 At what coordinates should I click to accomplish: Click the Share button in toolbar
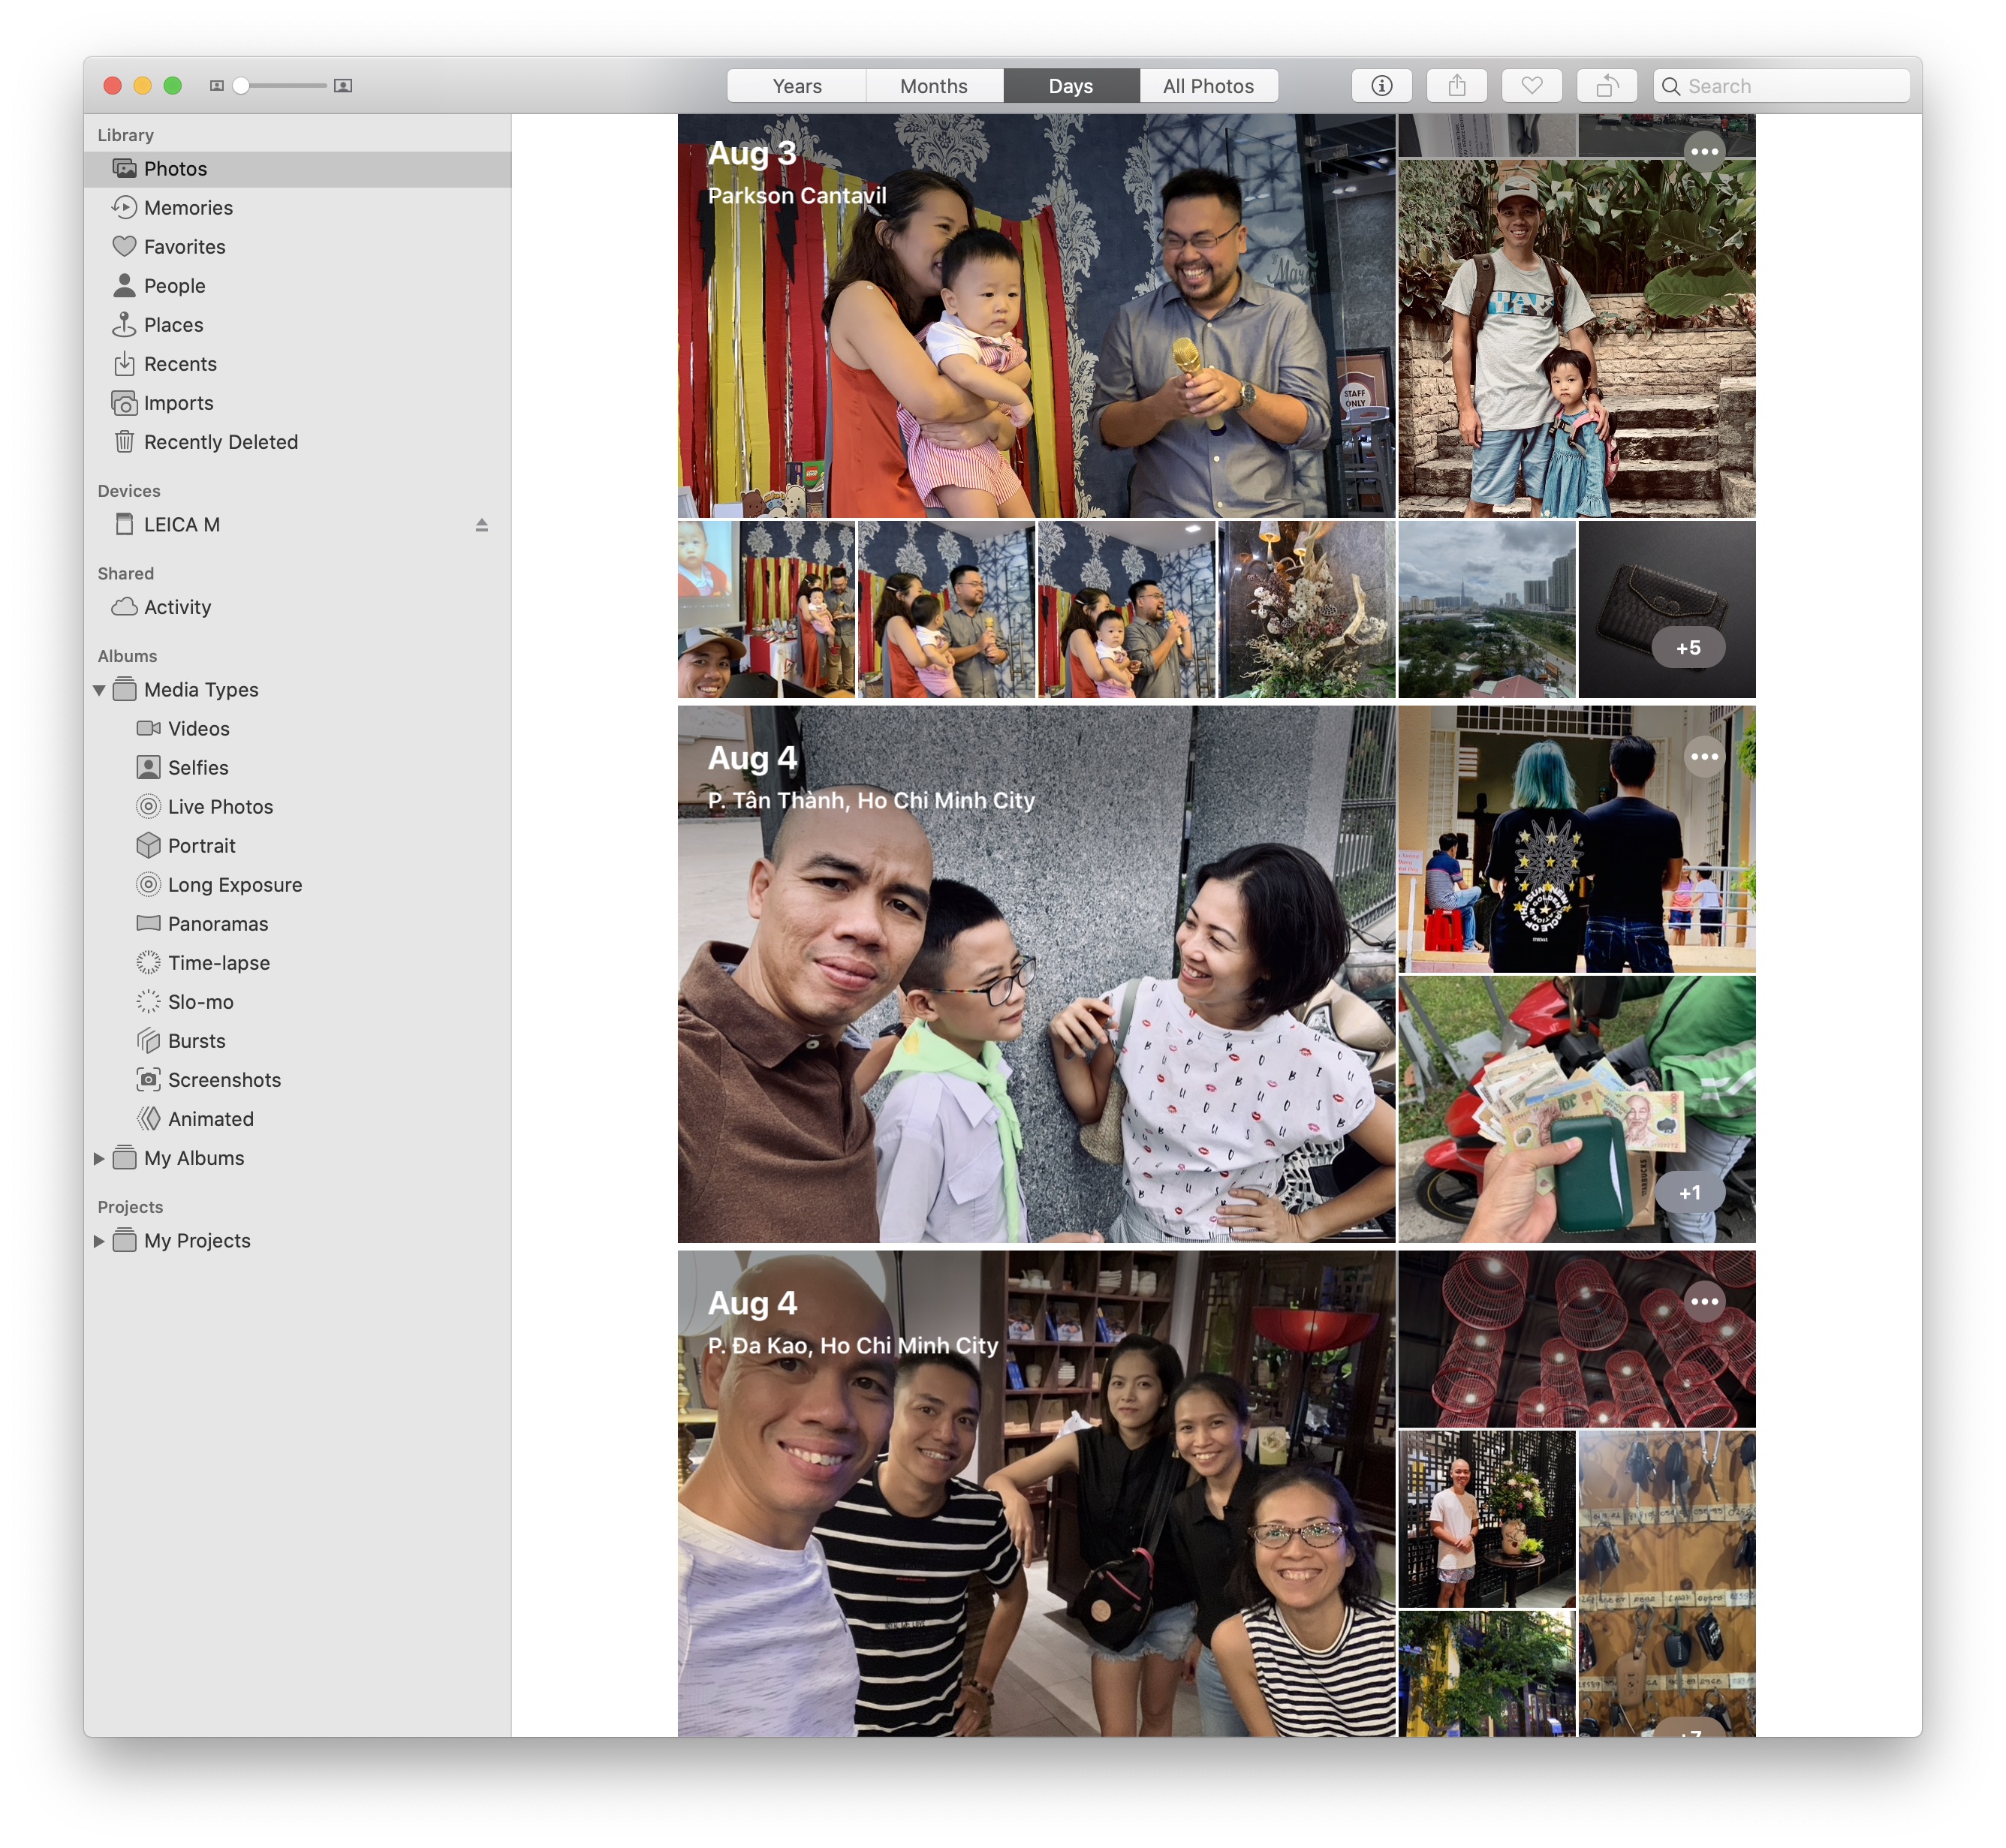pyautogui.click(x=1456, y=84)
